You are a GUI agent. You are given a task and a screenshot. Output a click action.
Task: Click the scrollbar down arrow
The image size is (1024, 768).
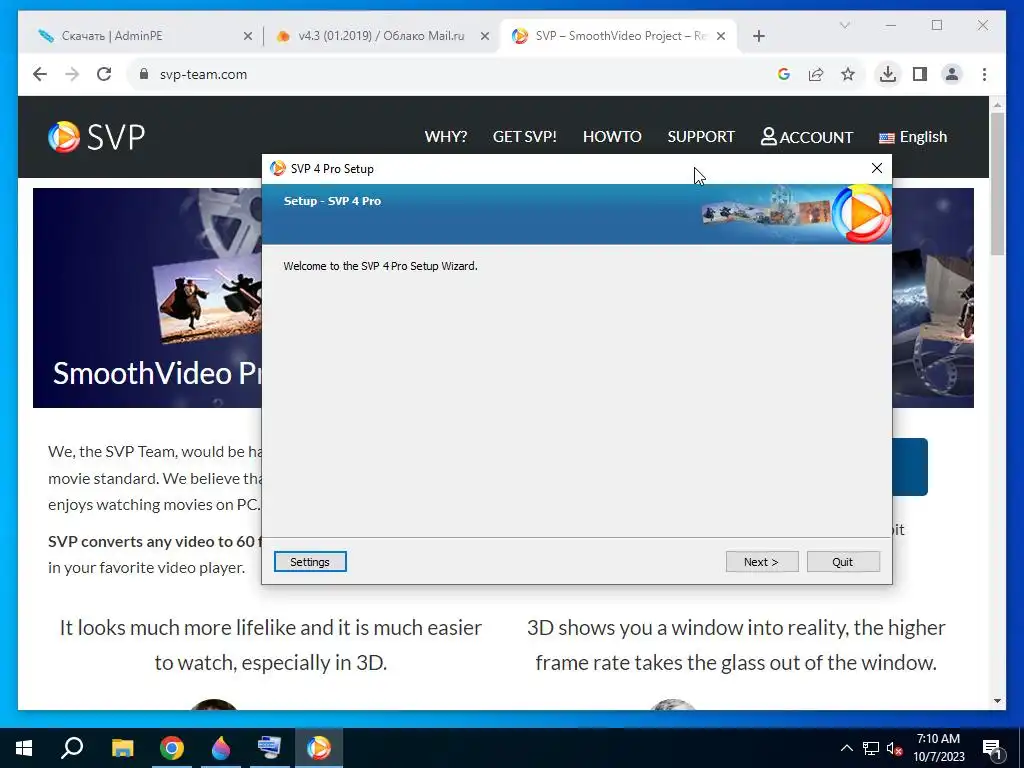(997, 701)
